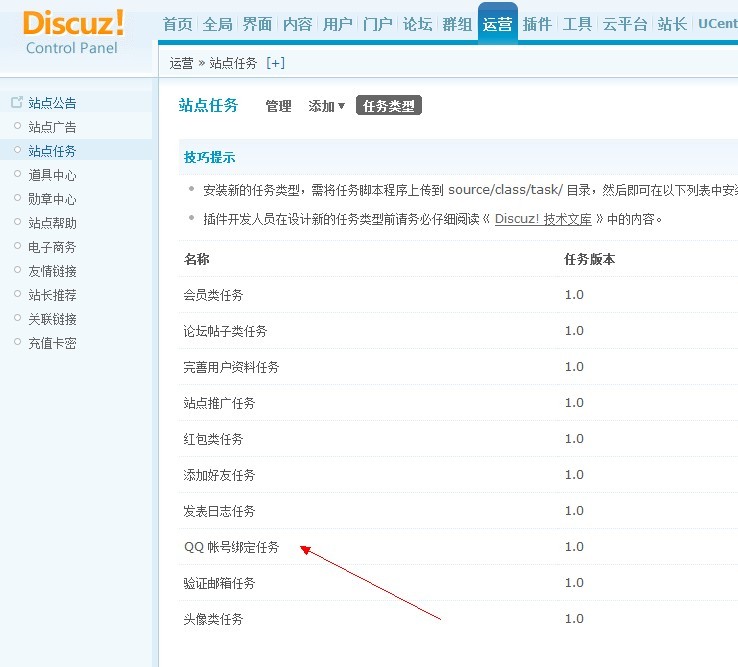Viewport: 738px width, 667px height.
Task: Open 充值卡密 in the sidebar
Action: 52,343
